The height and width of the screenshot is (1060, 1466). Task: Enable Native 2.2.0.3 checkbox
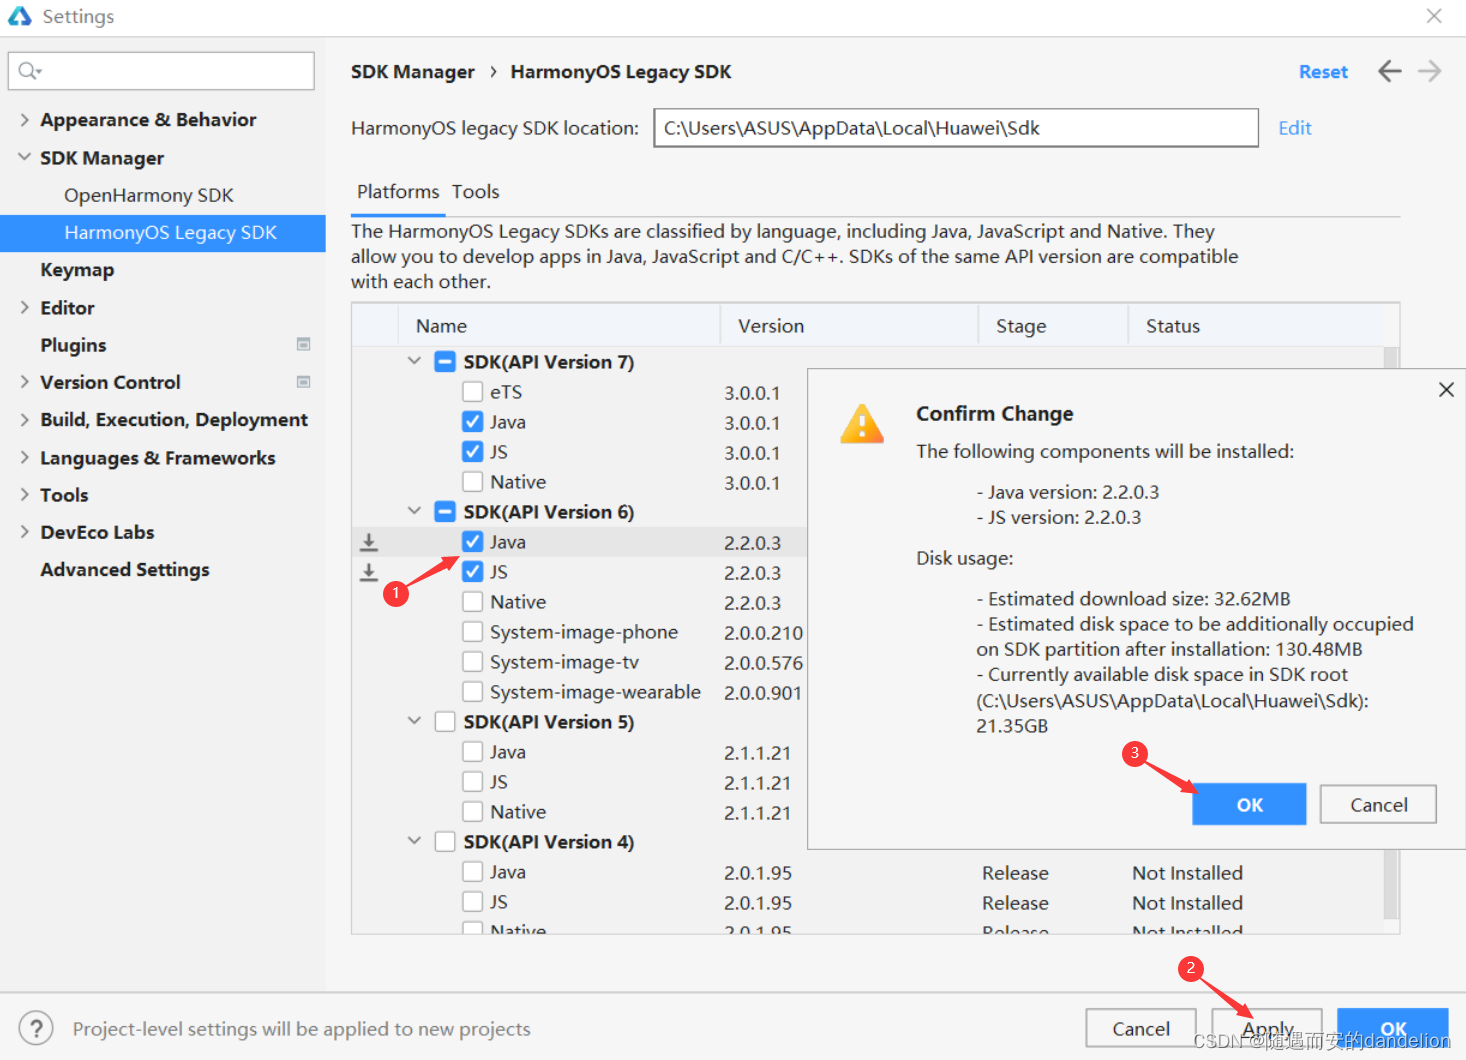pos(473,602)
